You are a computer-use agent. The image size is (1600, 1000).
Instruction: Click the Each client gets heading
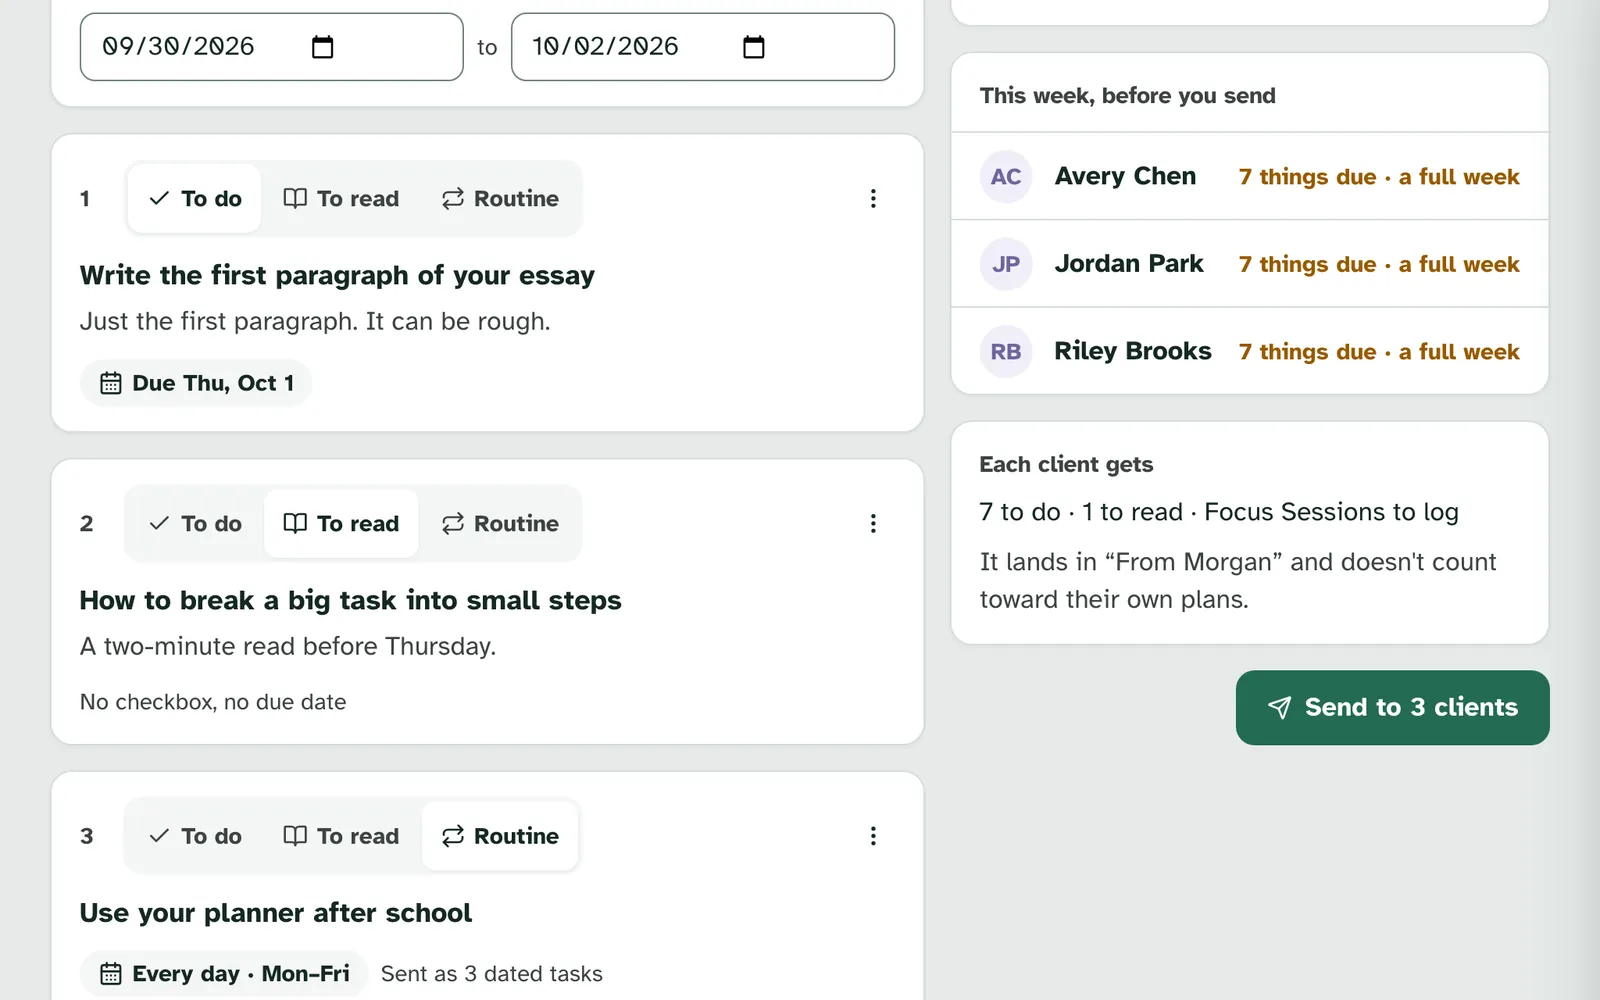point(1066,464)
